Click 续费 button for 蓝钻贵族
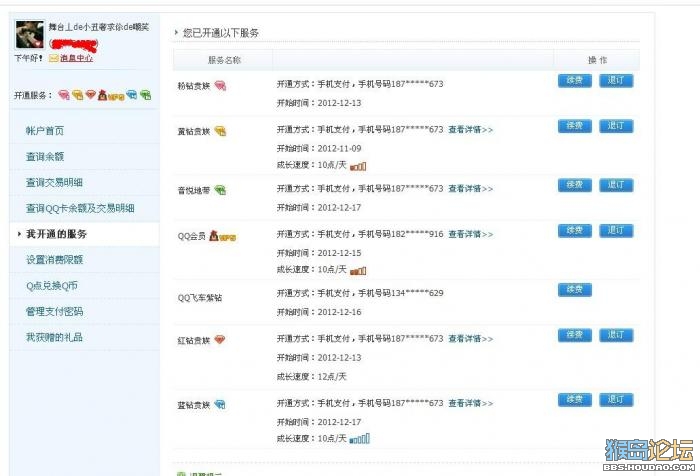 point(575,400)
